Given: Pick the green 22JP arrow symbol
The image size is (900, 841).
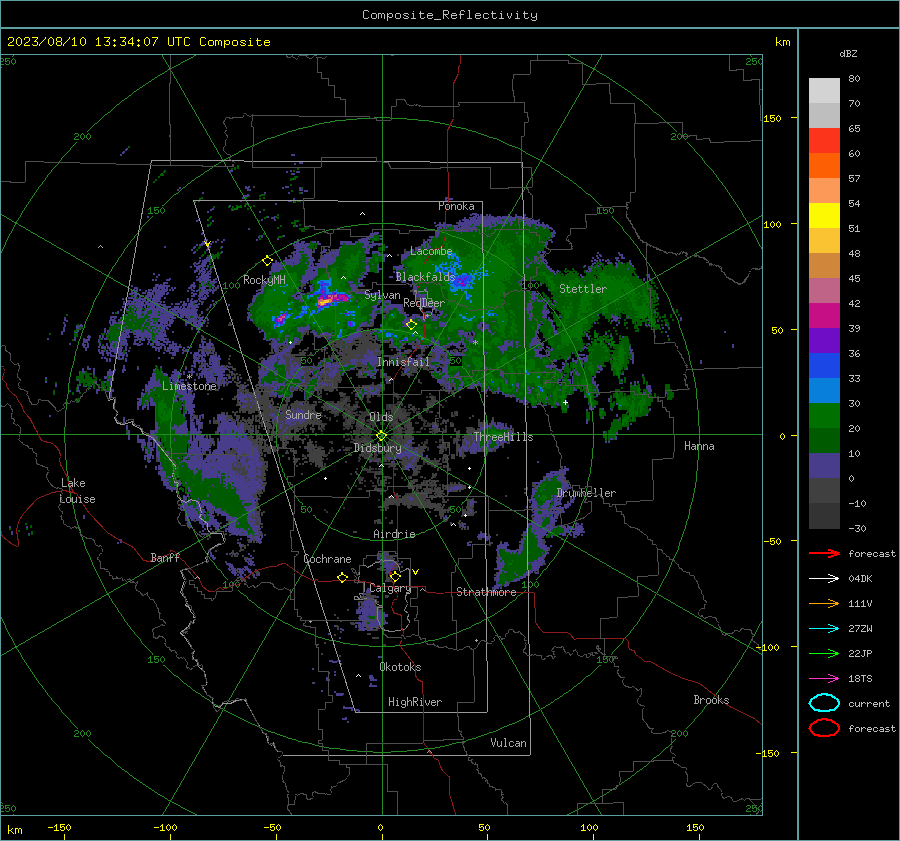Looking at the screenshot, I should tap(824, 653).
